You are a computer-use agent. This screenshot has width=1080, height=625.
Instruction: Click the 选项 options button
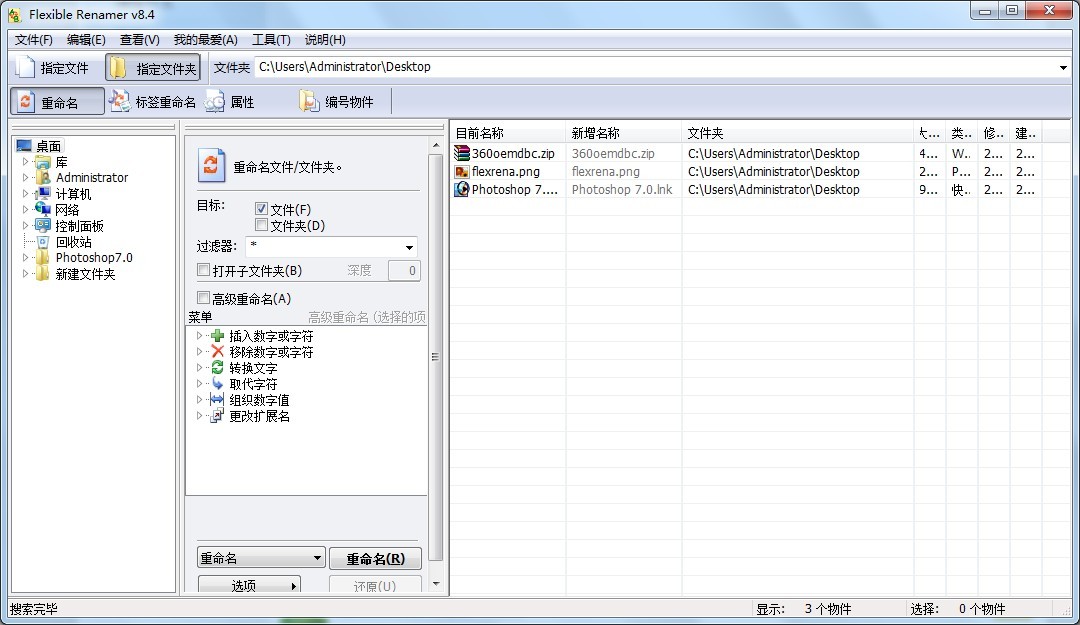(x=249, y=585)
